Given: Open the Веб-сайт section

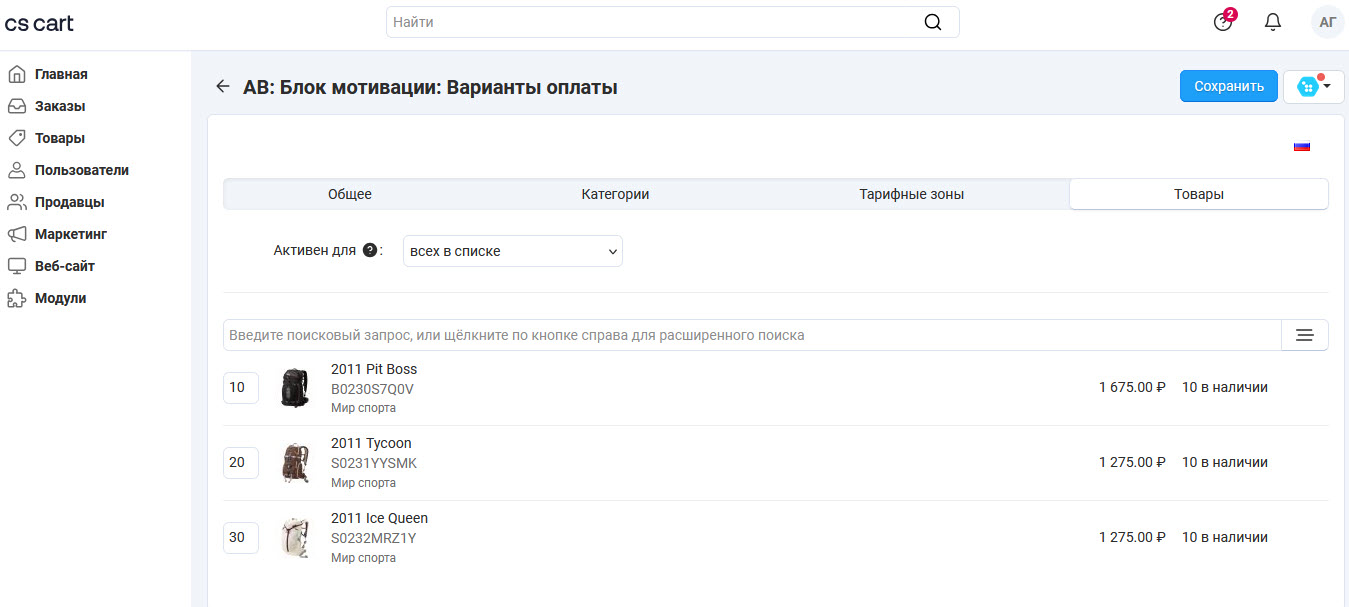Looking at the screenshot, I should point(66,265).
